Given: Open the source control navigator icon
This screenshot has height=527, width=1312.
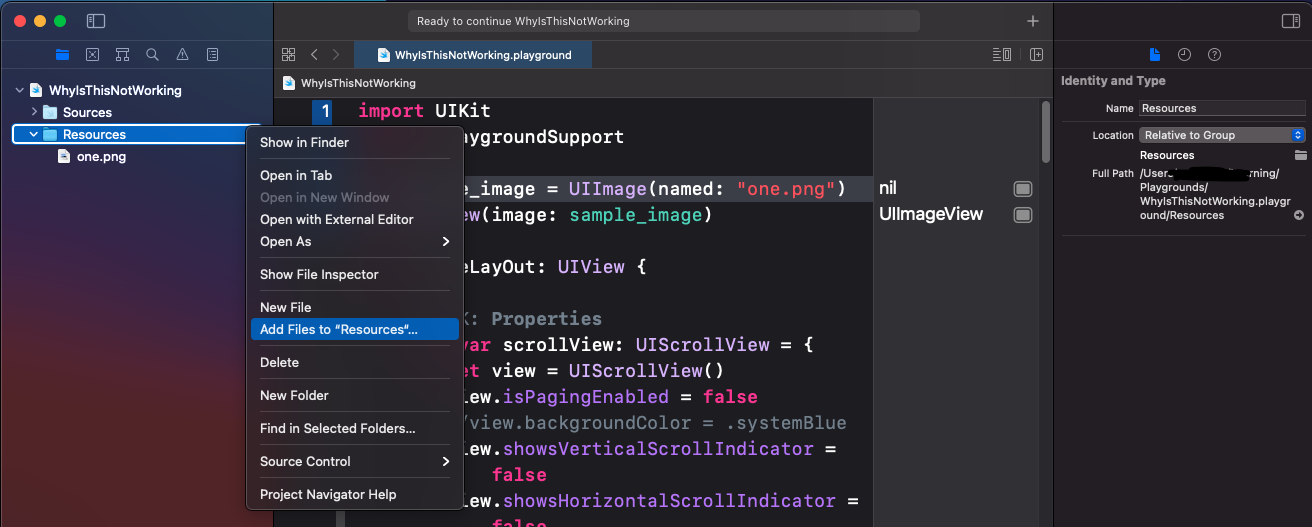Looking at the screenshot, I should [x=92, y=55].
